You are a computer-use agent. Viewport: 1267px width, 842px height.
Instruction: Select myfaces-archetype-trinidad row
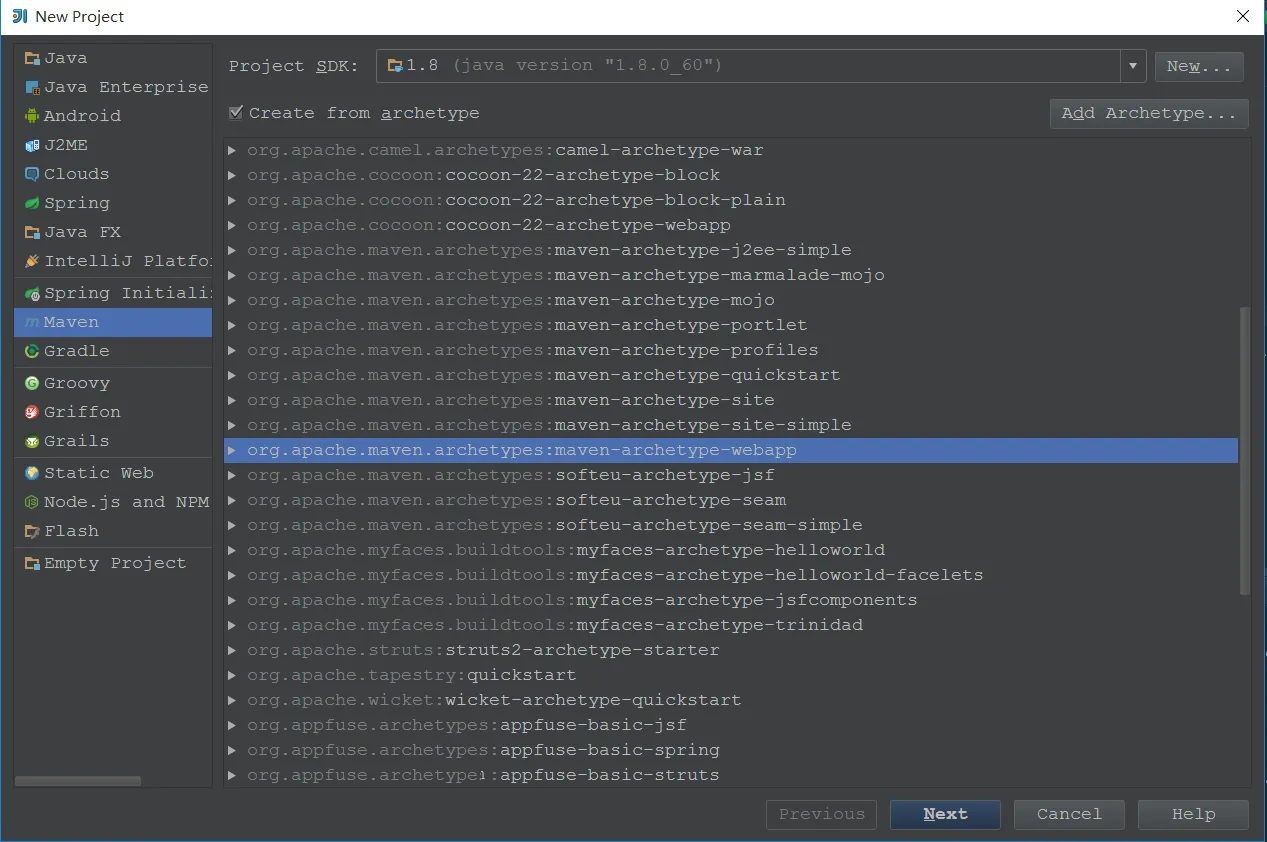[731, 625]
